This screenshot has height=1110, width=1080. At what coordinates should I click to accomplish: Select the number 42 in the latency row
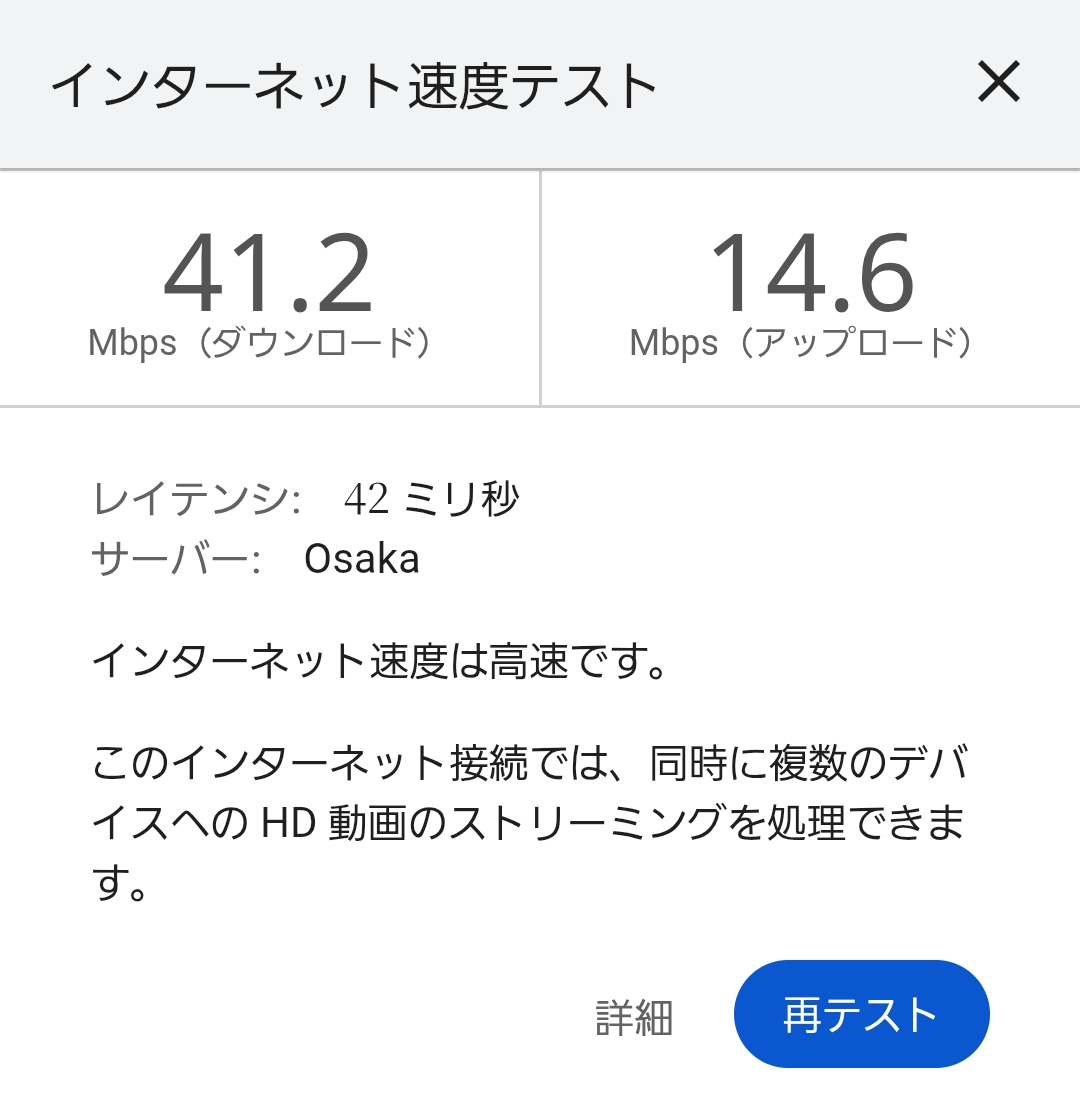[365, 499]
